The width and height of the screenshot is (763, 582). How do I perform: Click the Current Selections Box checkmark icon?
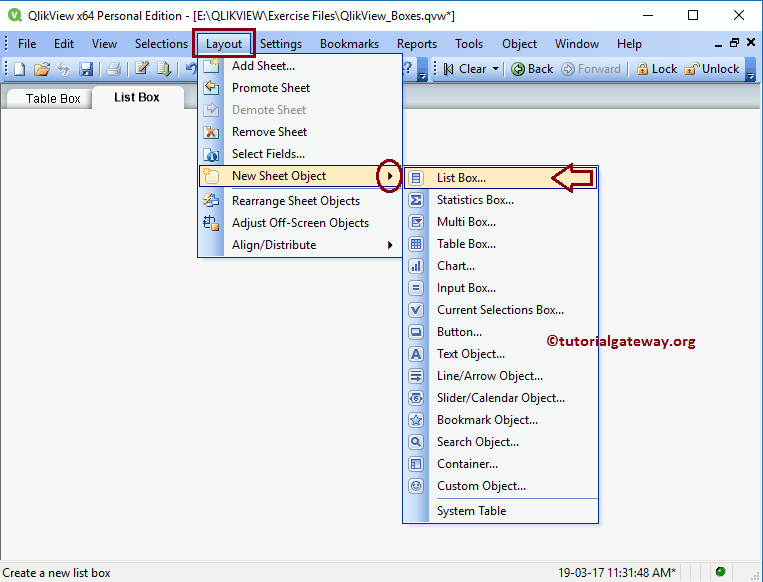[416, 310]
